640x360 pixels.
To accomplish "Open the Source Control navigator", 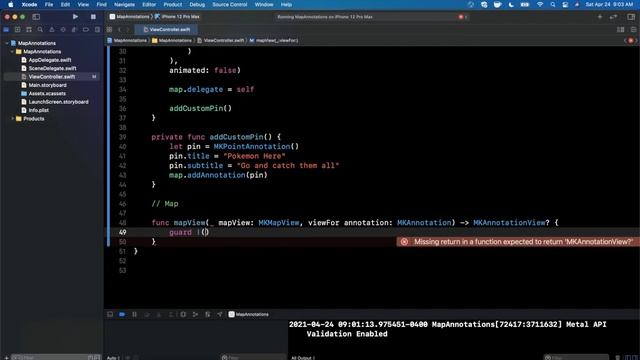I will tap(18, 29).
